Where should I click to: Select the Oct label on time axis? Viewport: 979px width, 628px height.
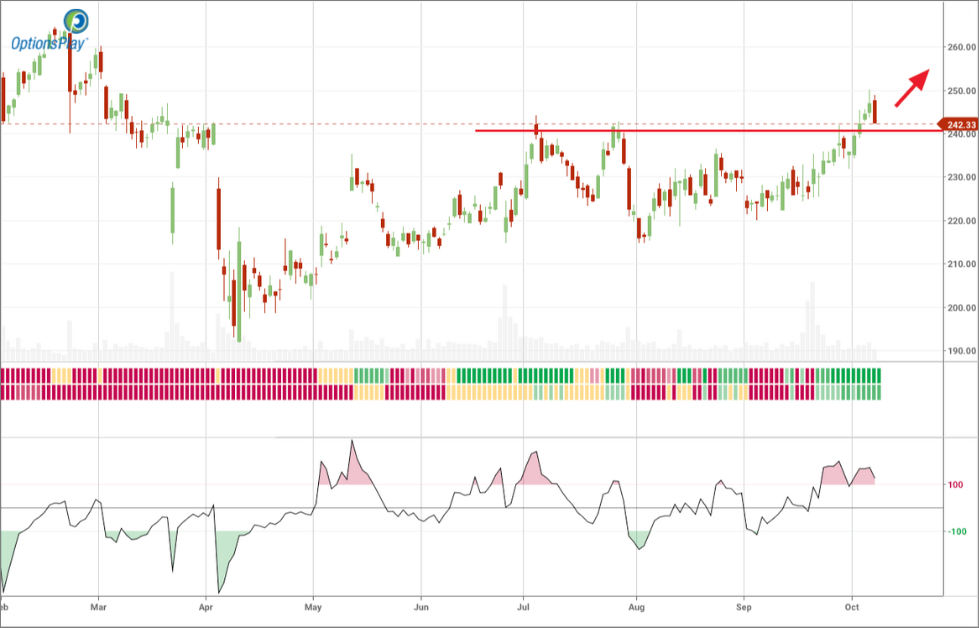click(x=851, y=606)
